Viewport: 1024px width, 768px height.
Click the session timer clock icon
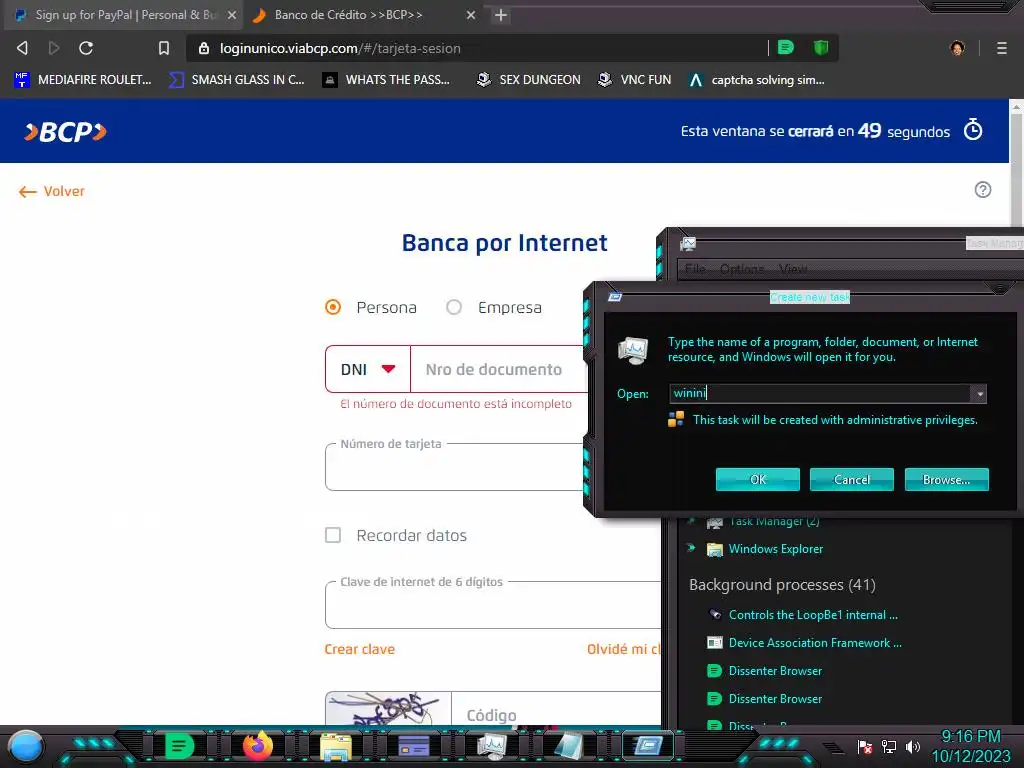coord(973,130)
